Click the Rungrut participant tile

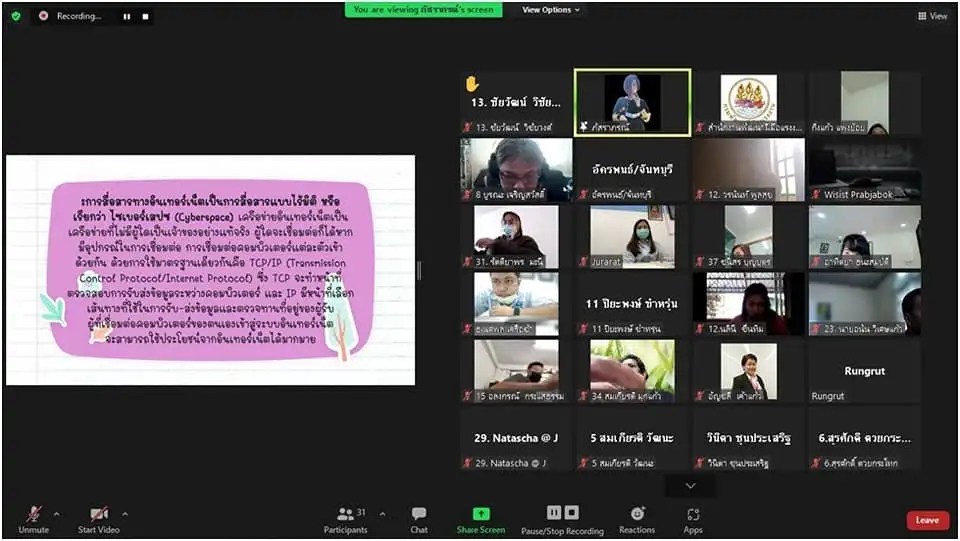[x=864, y=372]
